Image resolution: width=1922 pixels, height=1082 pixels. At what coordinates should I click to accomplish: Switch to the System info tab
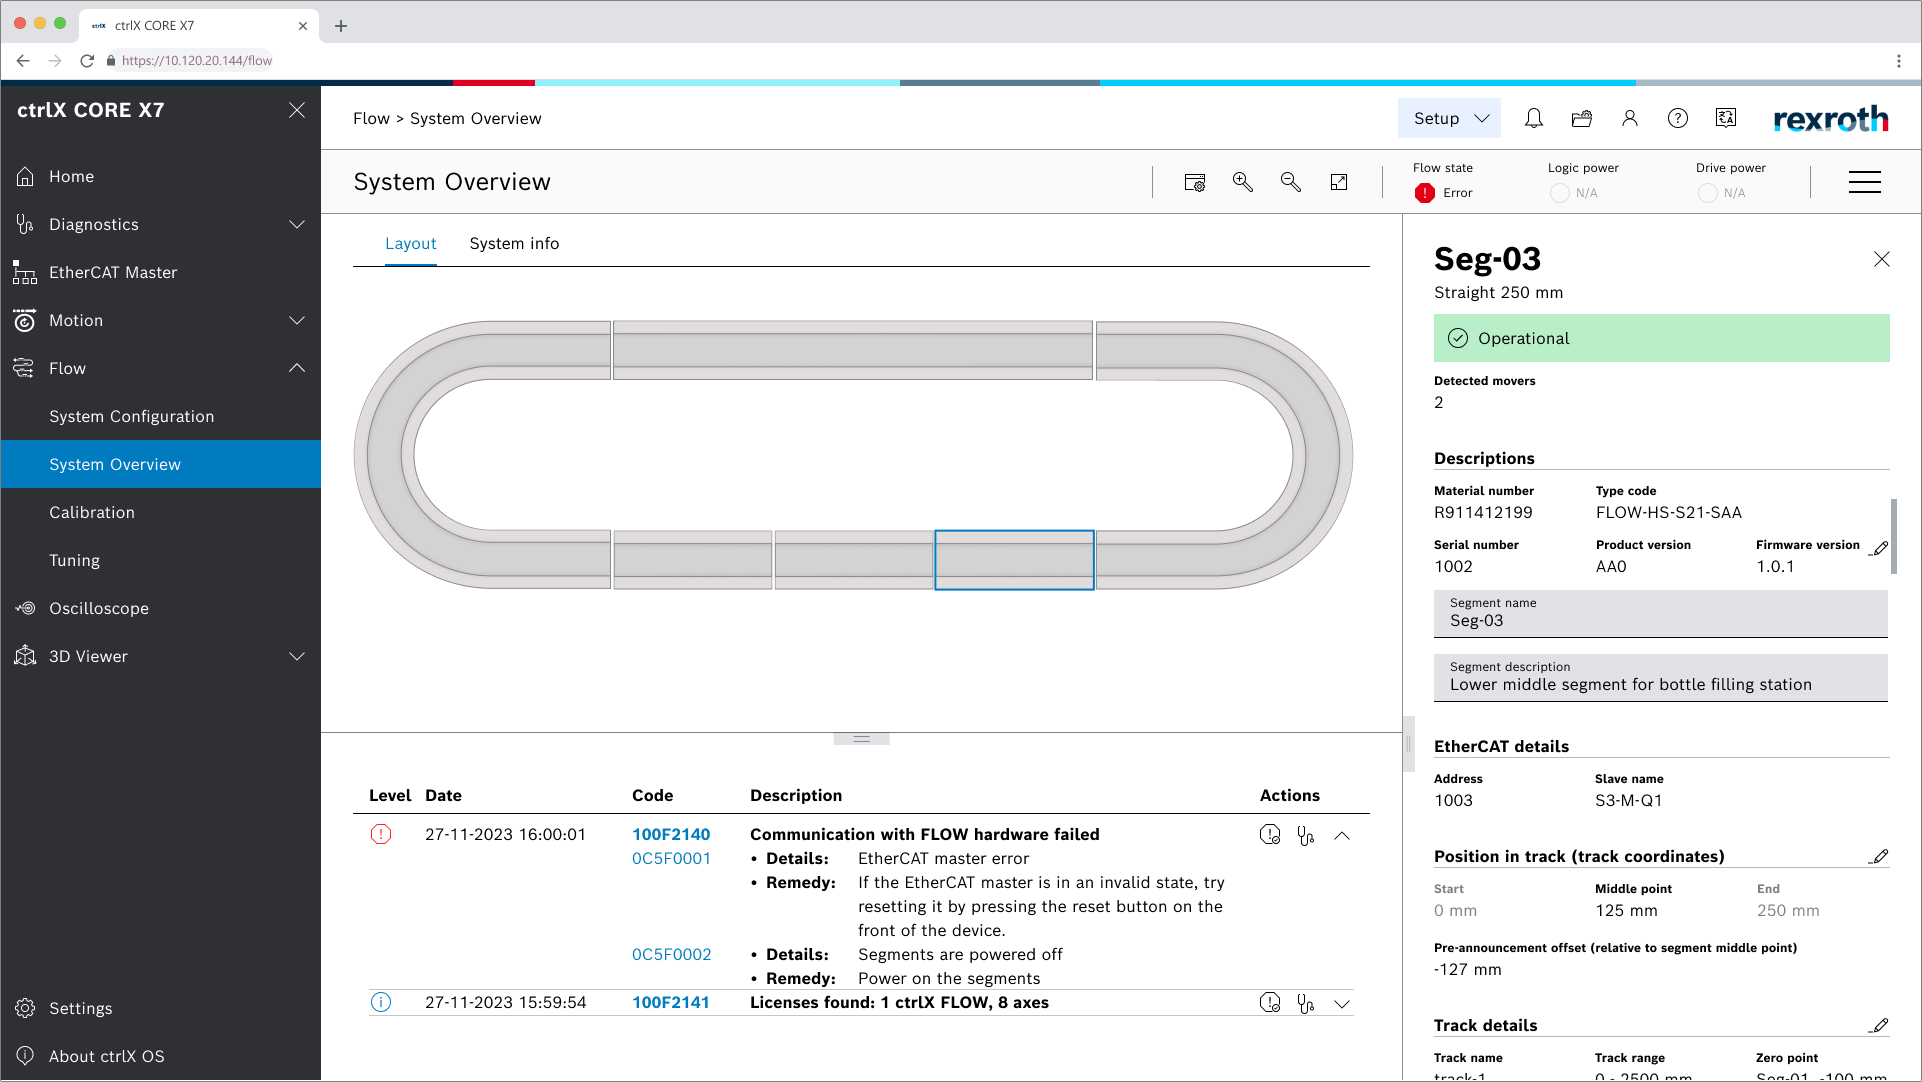click(514, 243)
